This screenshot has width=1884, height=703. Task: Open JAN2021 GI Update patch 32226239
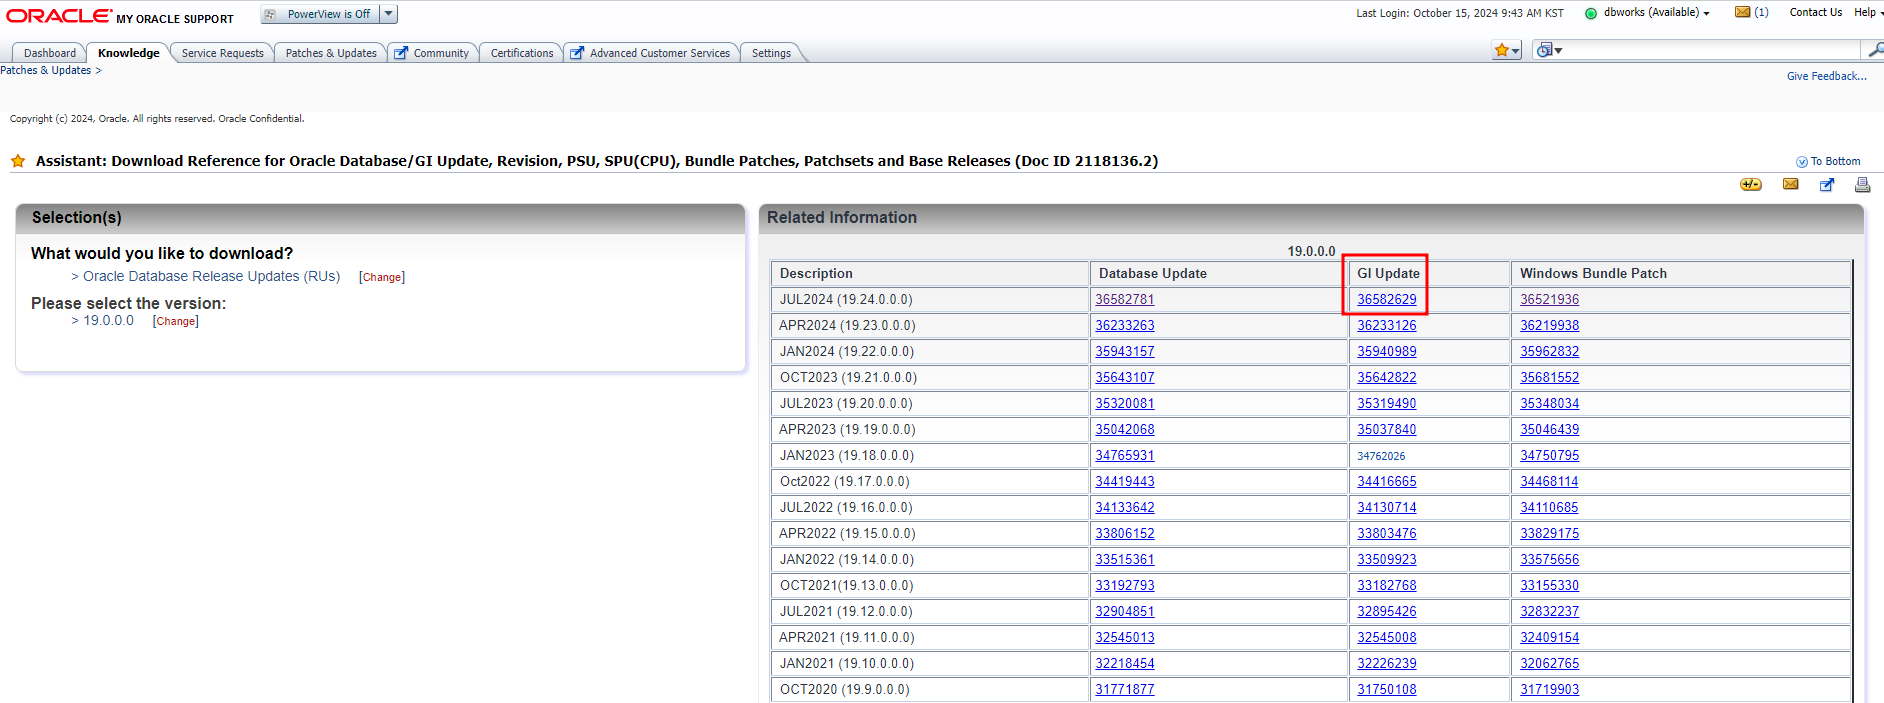[1387, 663]
